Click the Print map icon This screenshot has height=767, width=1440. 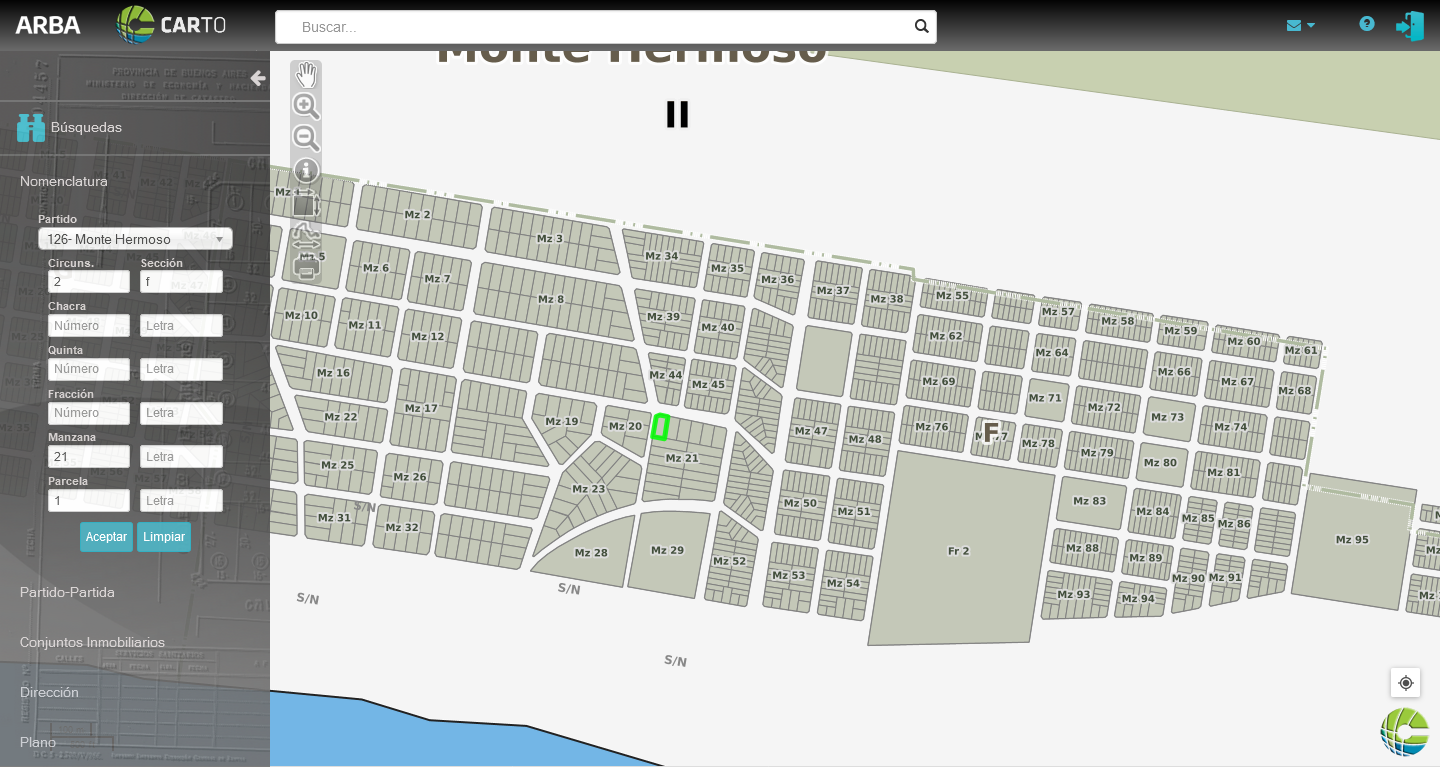[x=307, y=268]
